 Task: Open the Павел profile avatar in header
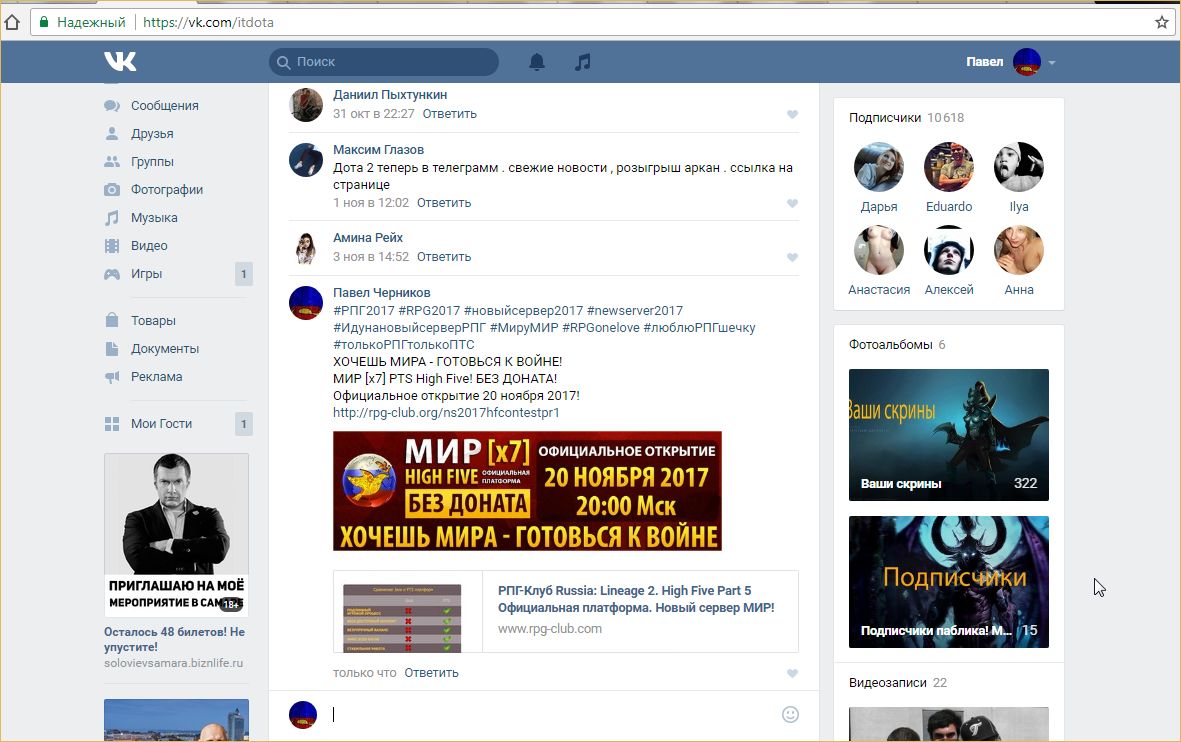tap(1027, 62)
